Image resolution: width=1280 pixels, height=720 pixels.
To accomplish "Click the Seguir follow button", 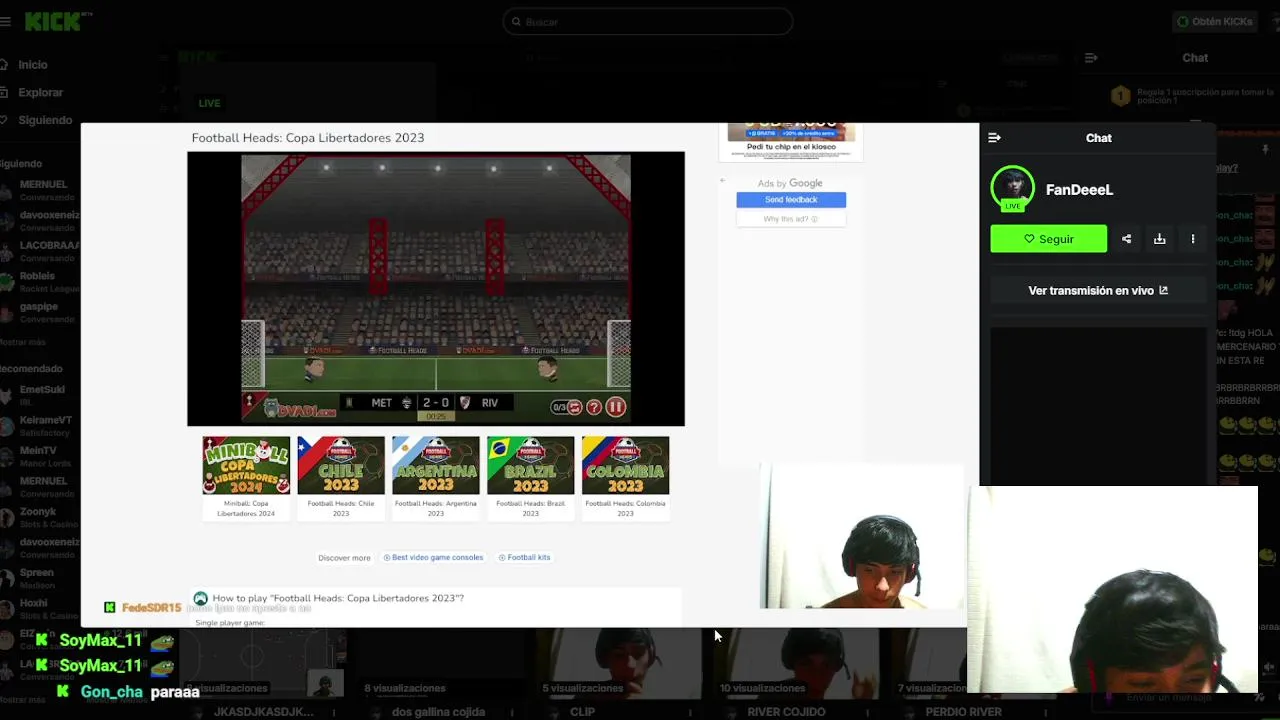I will (1049, 239).
